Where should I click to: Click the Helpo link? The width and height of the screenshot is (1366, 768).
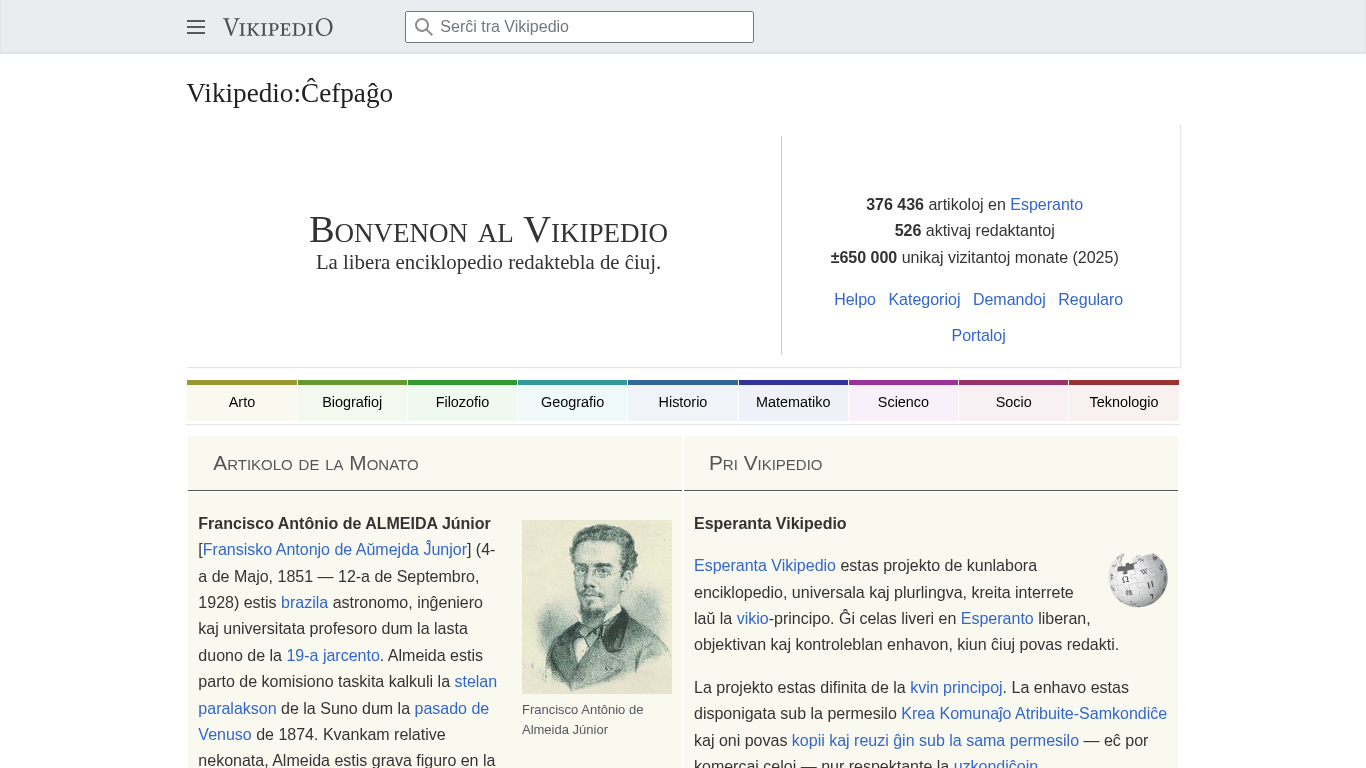pyautogui.click(x=854, y=300)
